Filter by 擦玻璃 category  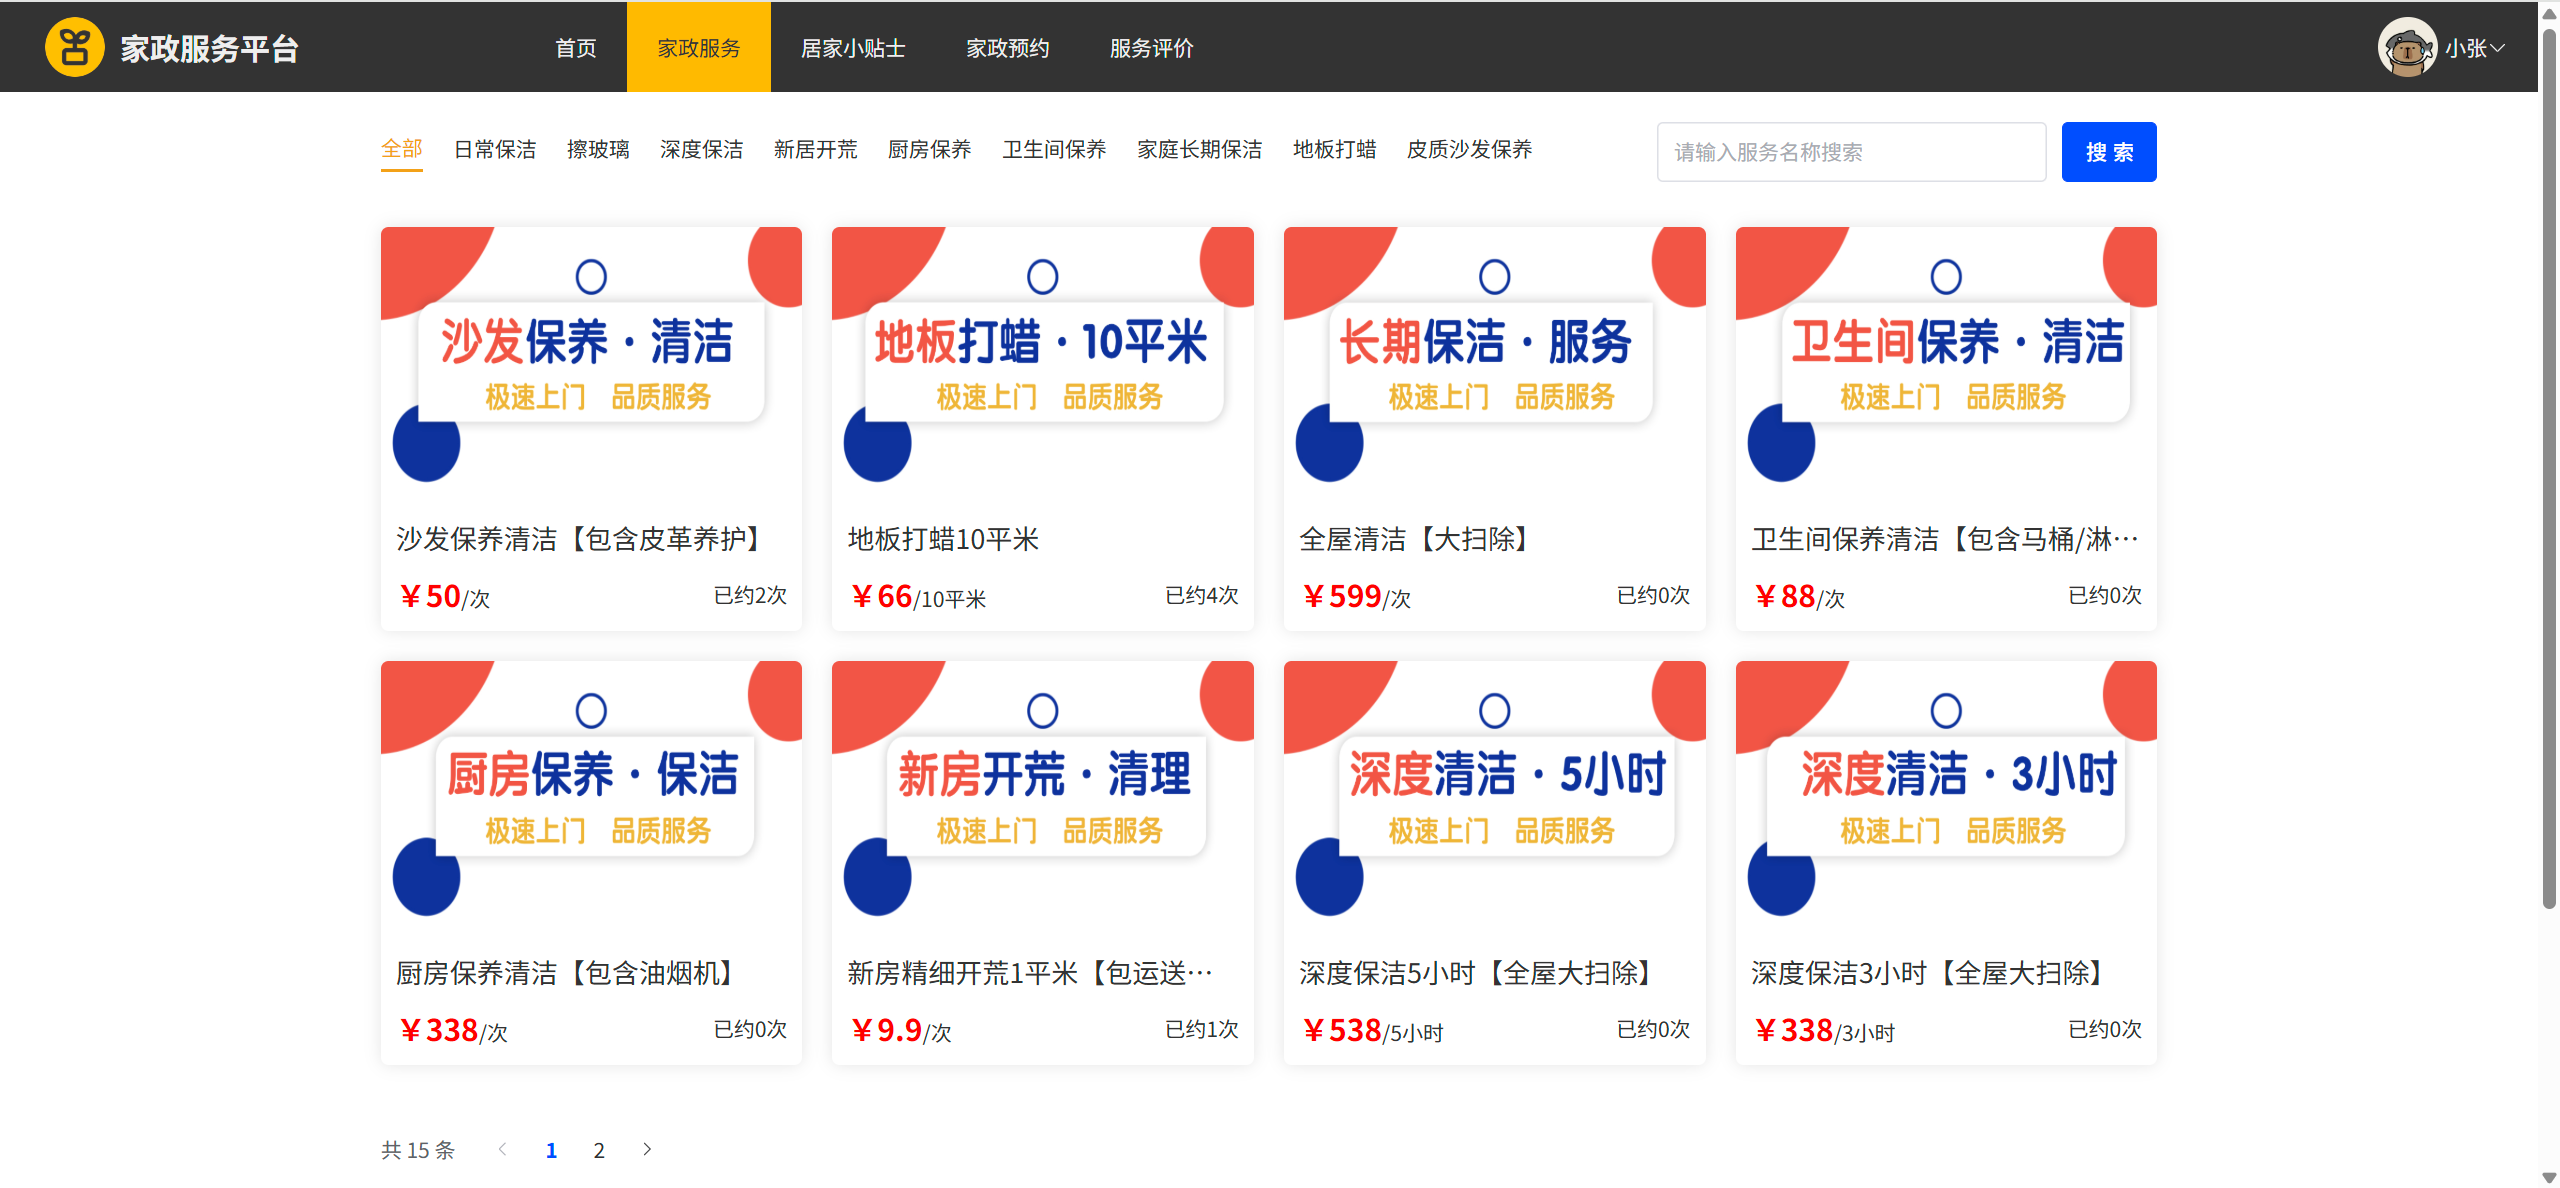pyautogui.click(x=598, y=150)
